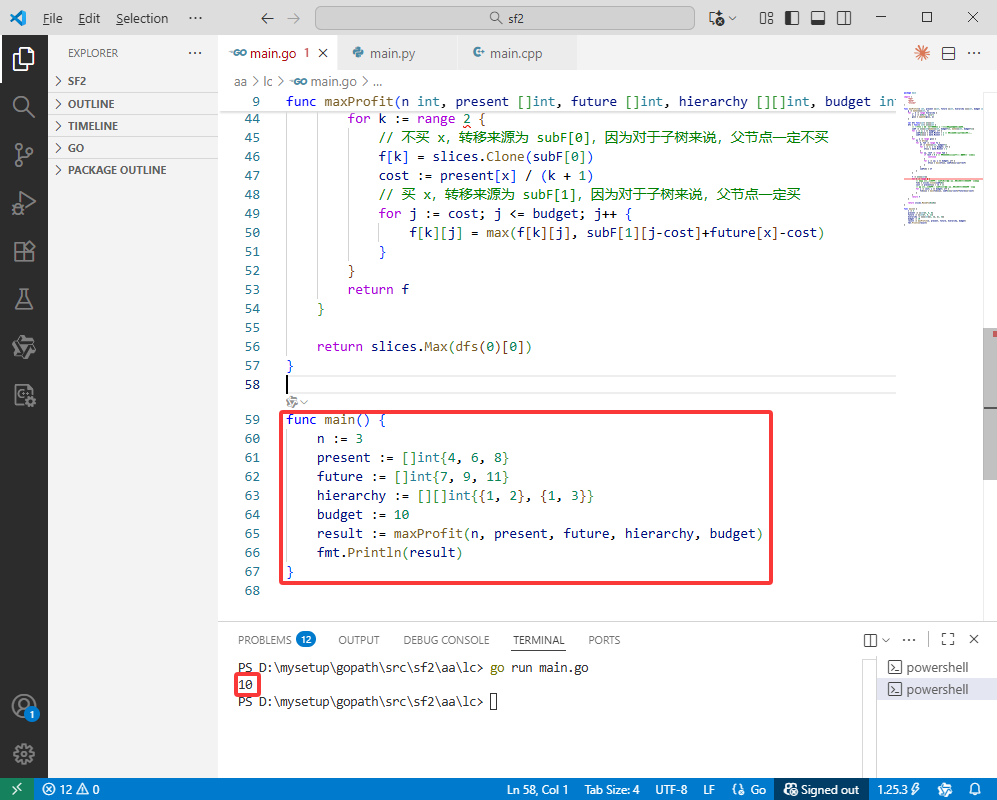Image resolution: width=997 pixels, height=800 pixels.
Task: Click Signed out status bar item
Action: 821,789
